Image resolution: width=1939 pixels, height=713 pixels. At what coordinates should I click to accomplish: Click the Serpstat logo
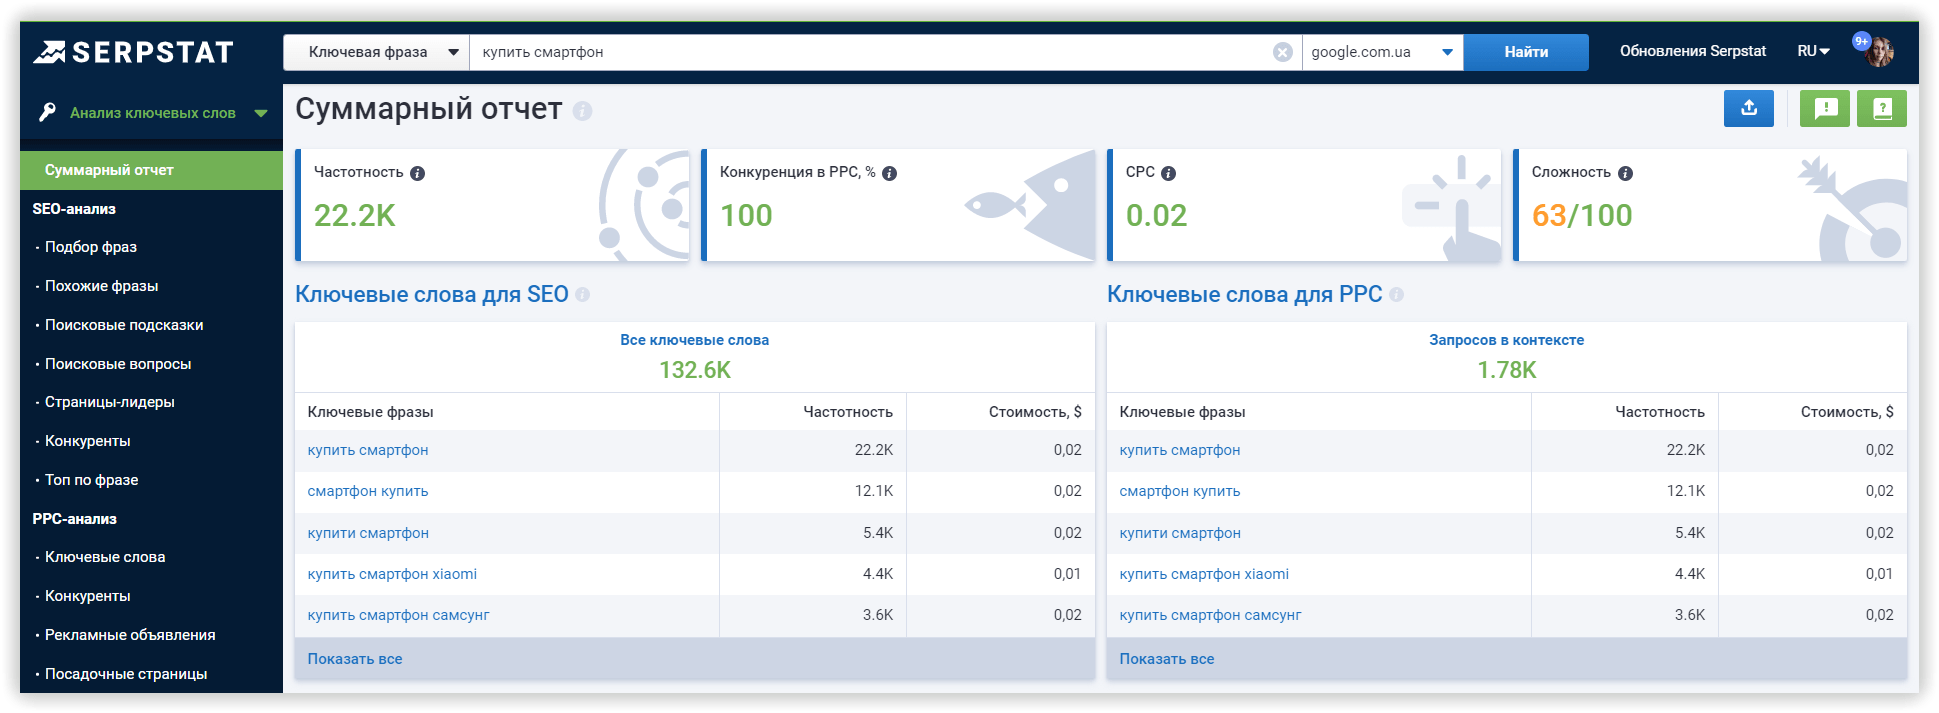click(133, 52)
